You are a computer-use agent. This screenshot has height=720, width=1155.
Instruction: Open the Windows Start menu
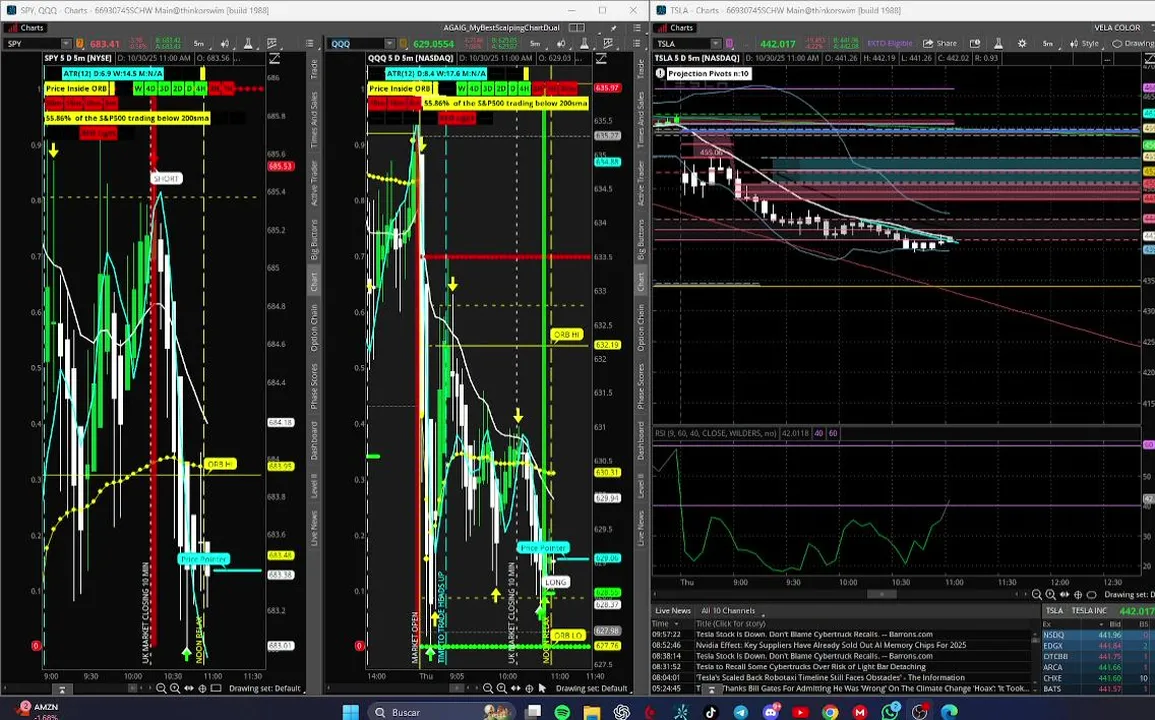351,712
